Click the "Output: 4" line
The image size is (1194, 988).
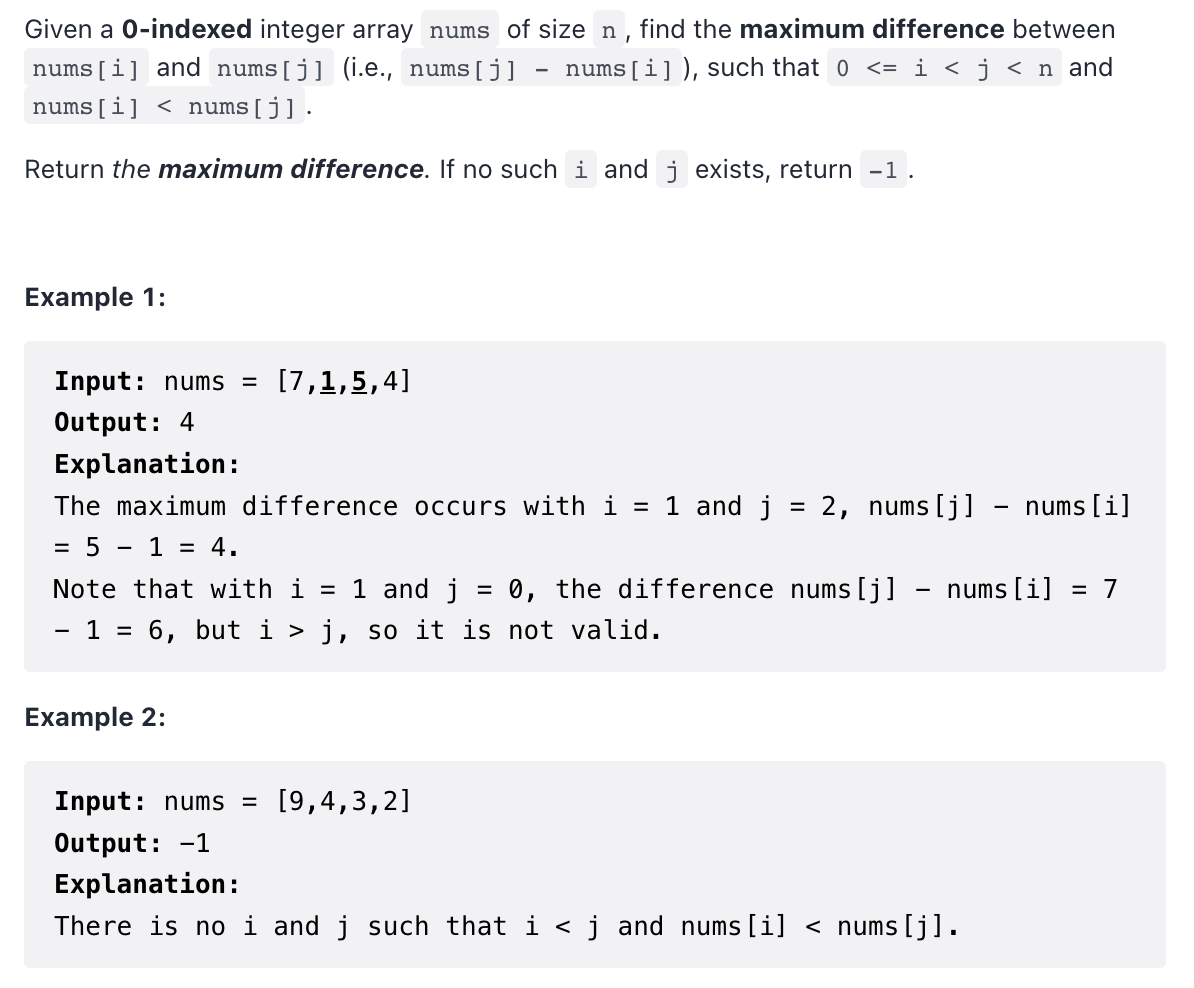pyautogui.click(x=124, y=422)
